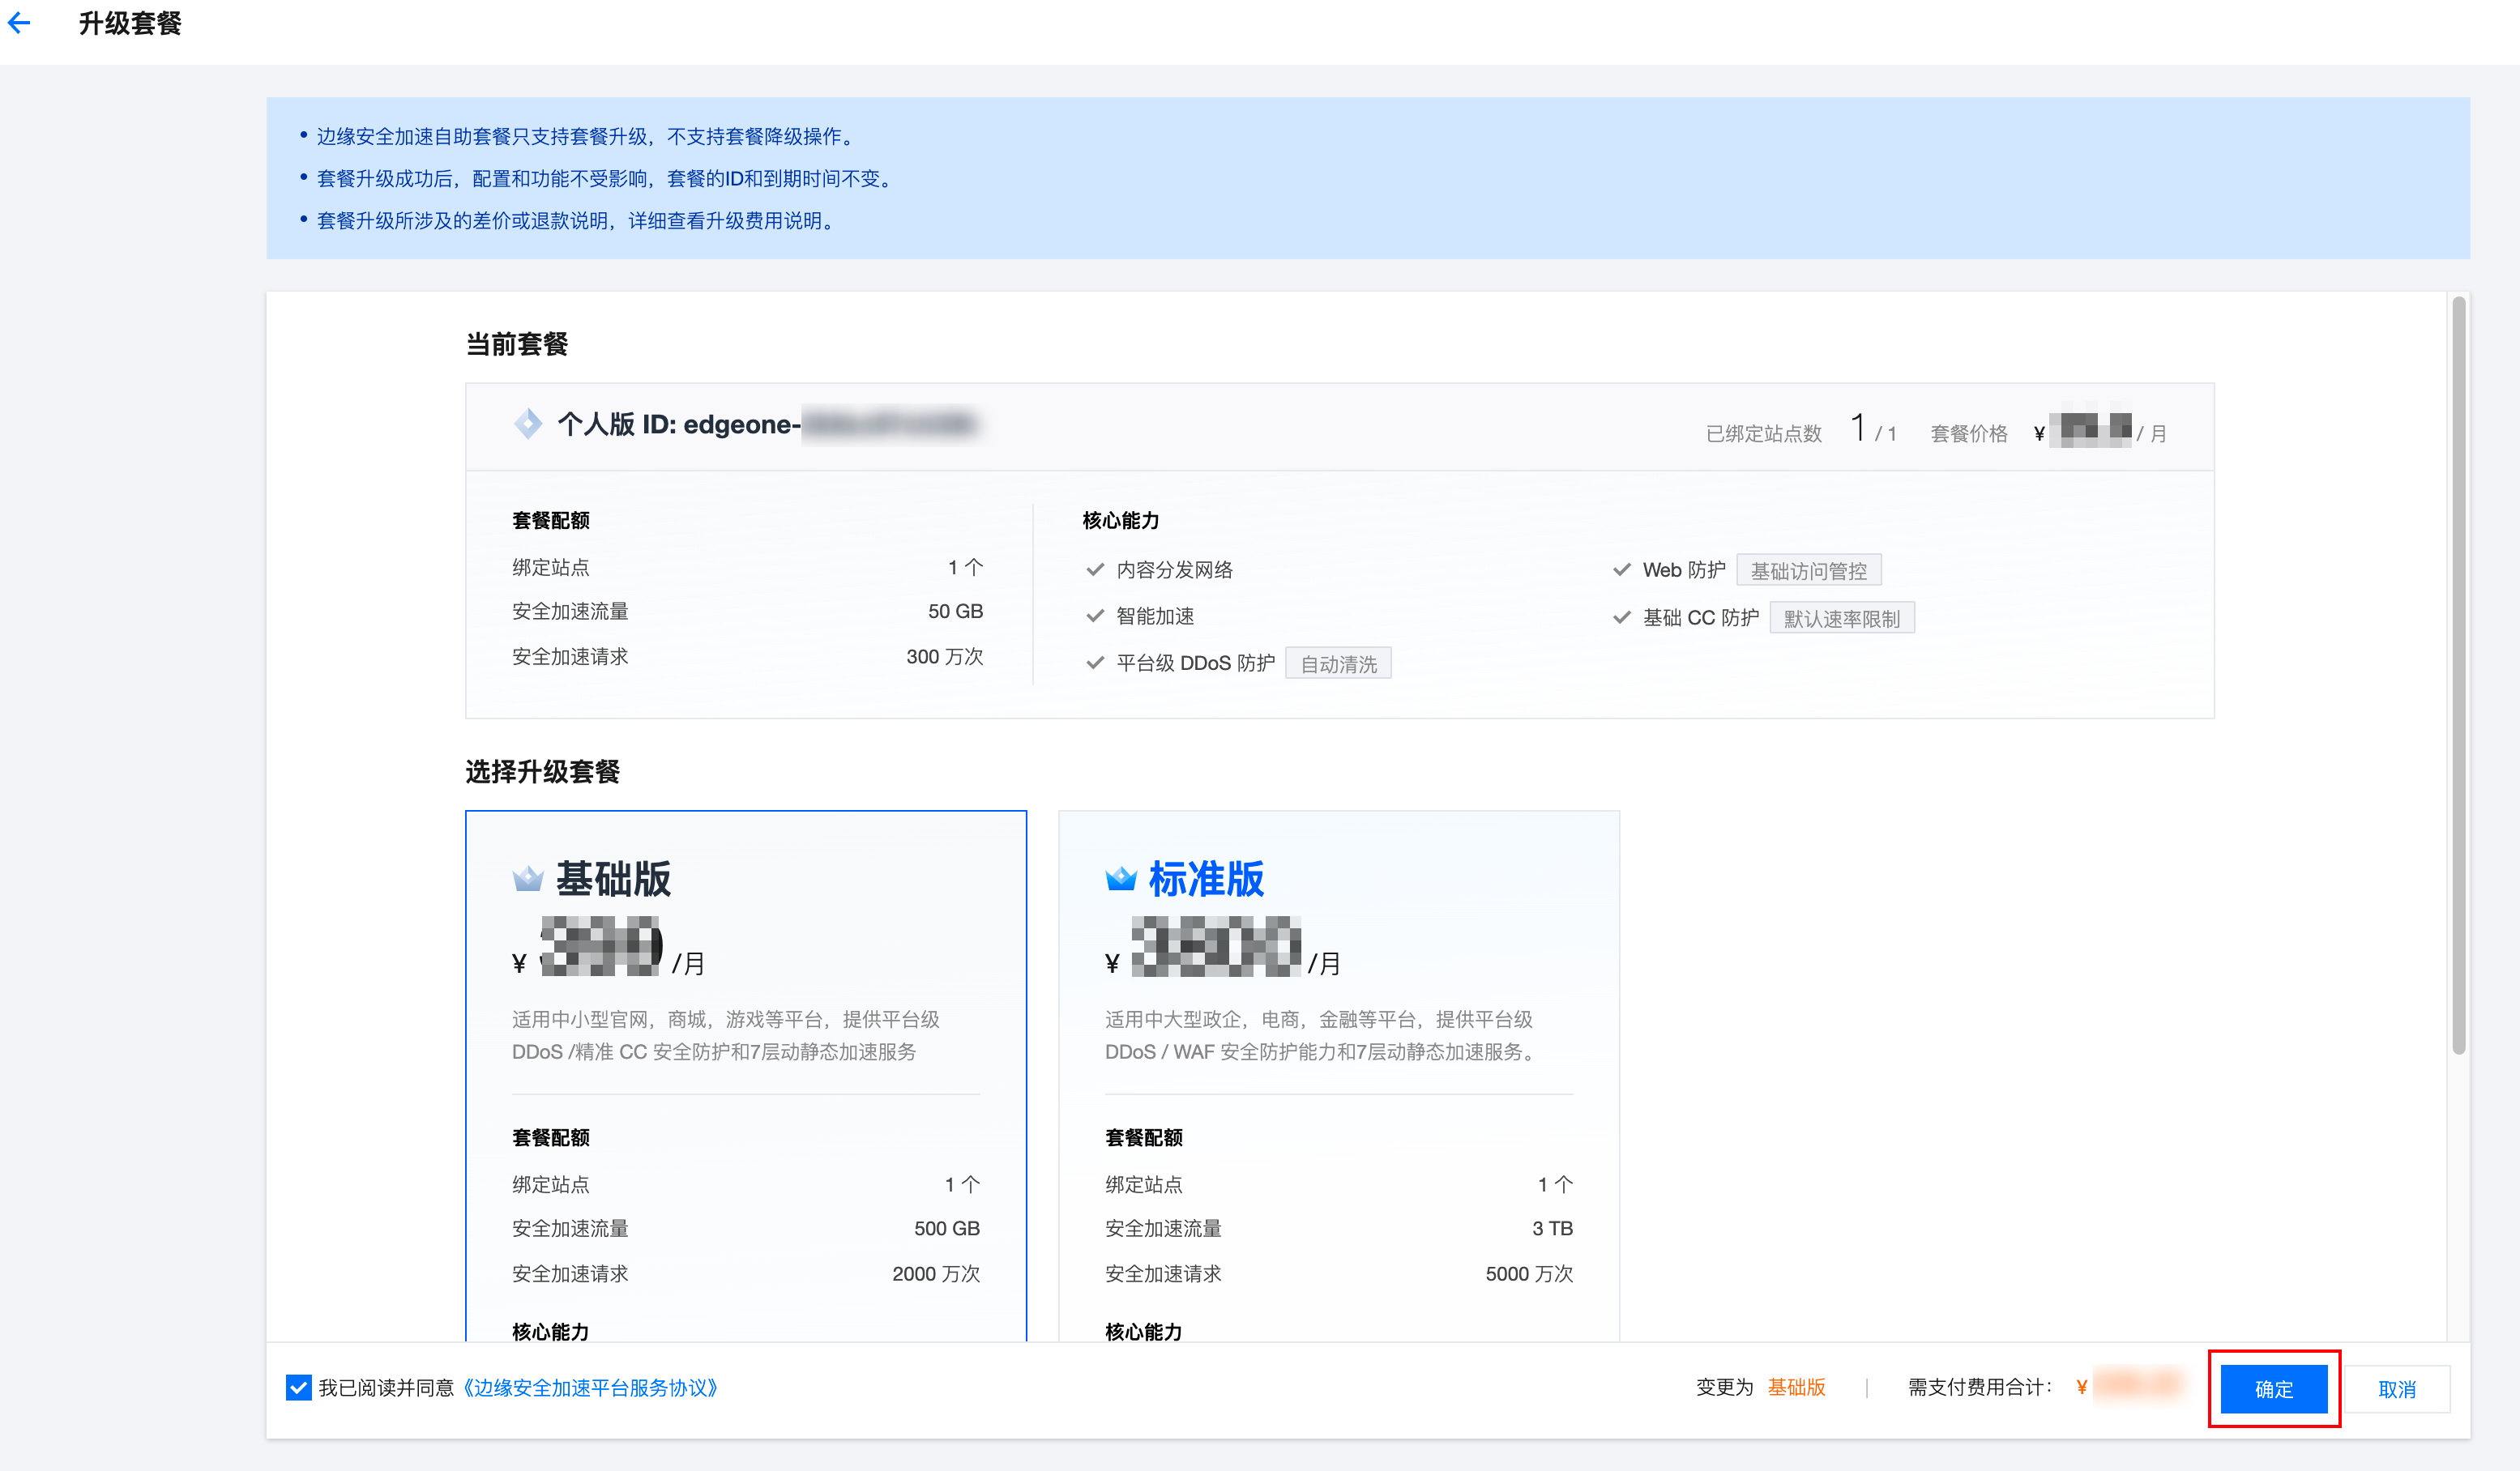The height and width of the screenshot is (1471, 2520).
Task: Click the checkmark beside 平台级 DDoS 防护
Action: (x=1095, y=663)
